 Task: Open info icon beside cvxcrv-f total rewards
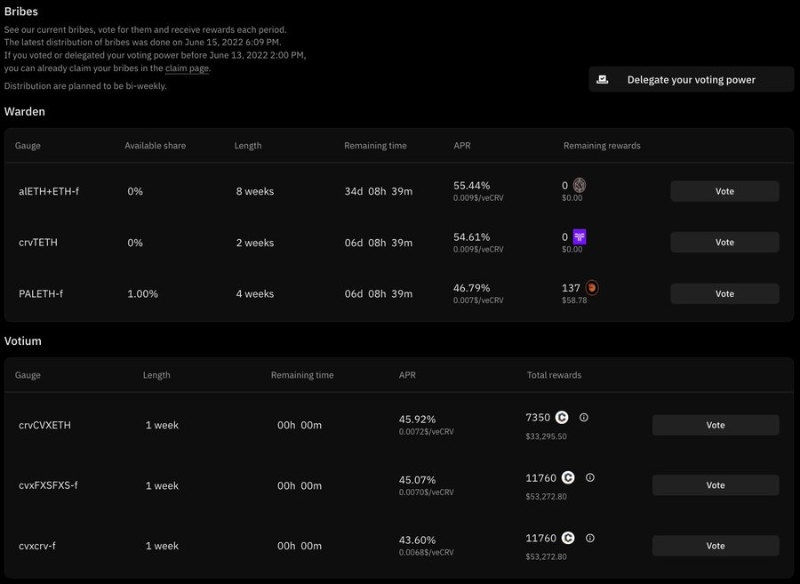(590, 538)
